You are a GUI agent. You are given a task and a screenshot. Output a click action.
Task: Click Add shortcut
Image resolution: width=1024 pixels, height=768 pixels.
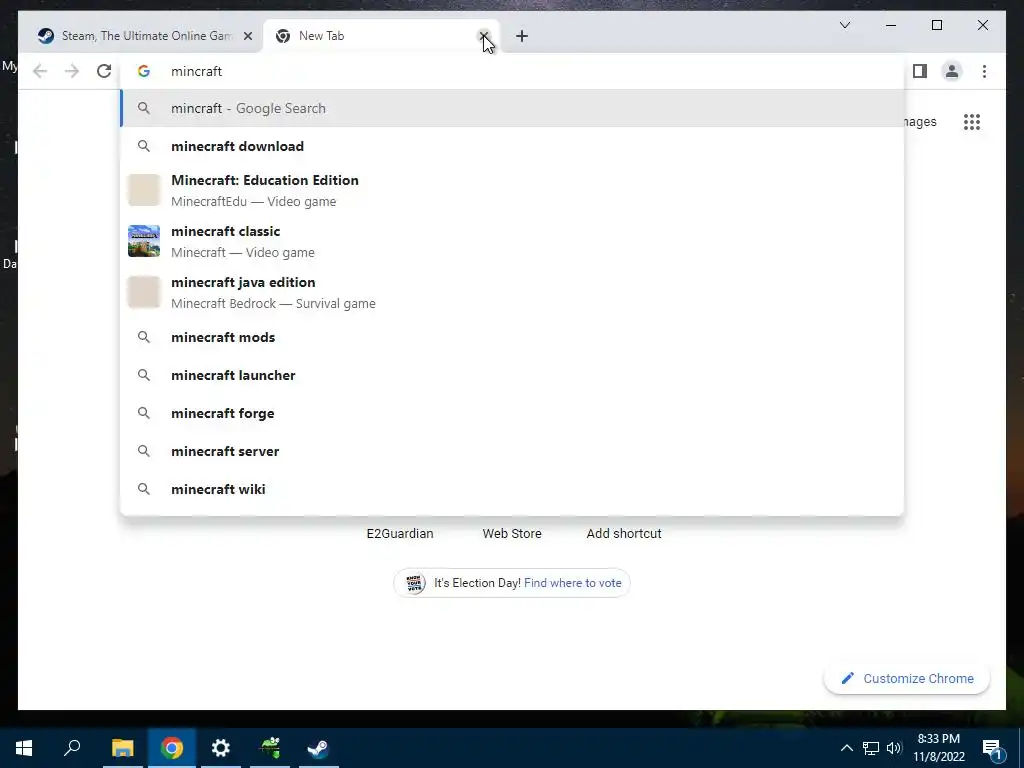point(624,534)
